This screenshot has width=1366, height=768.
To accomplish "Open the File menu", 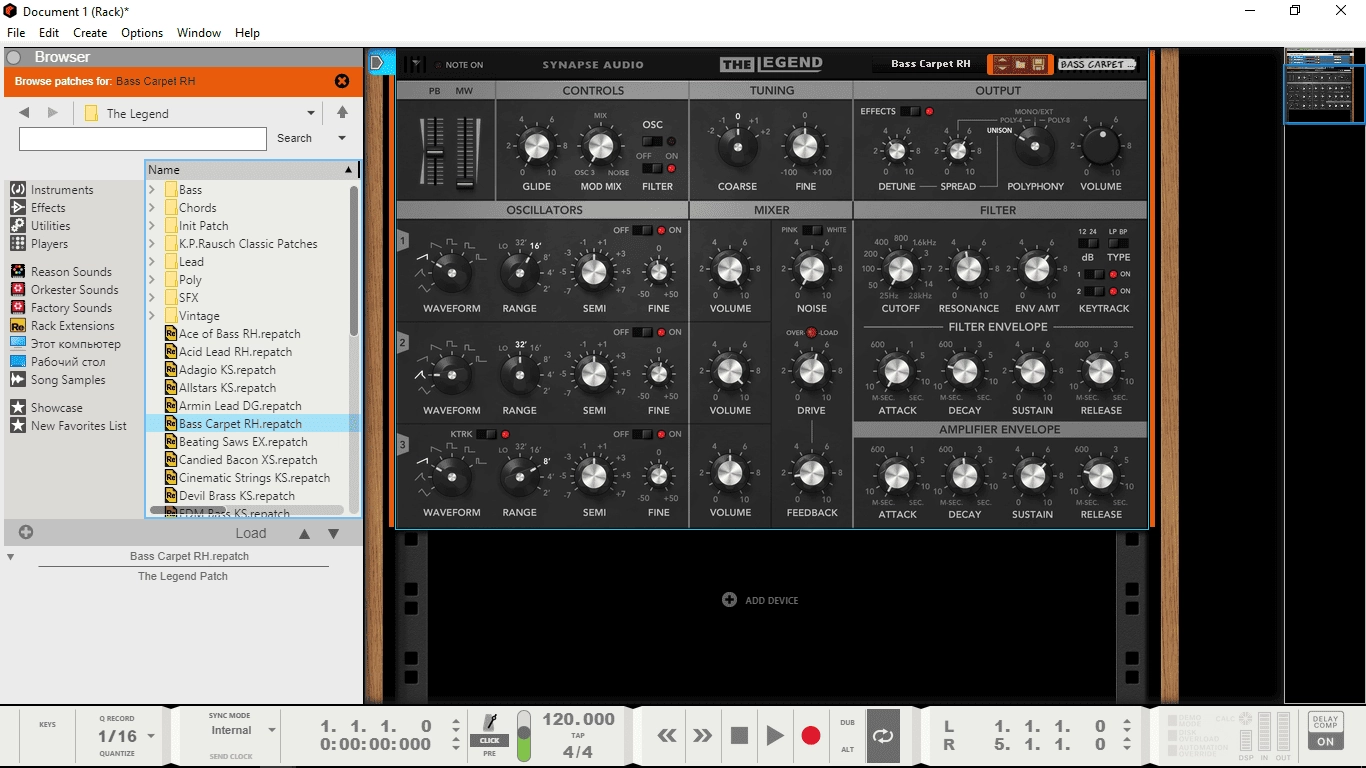I will tap(16, 33).
